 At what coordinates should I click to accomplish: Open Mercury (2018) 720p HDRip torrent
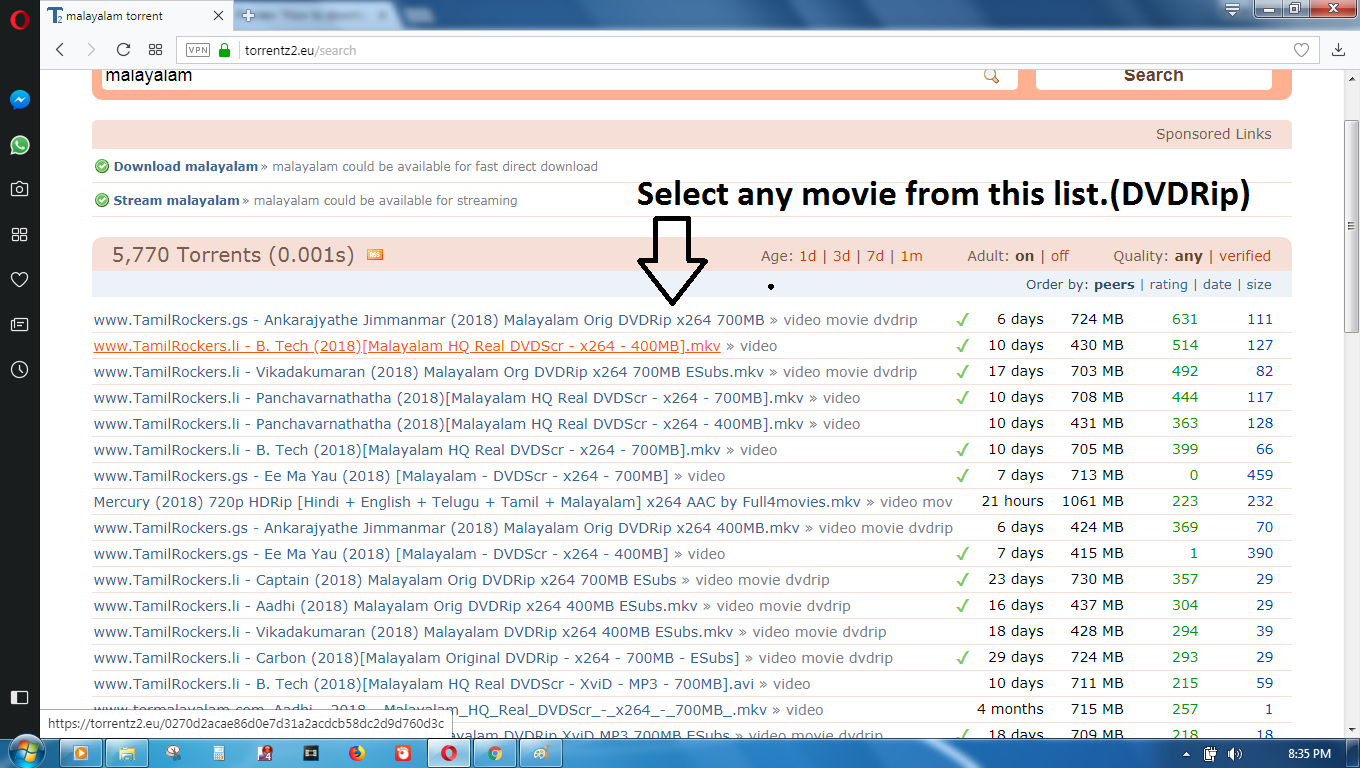pyautogui.click(x=477, y=502)
